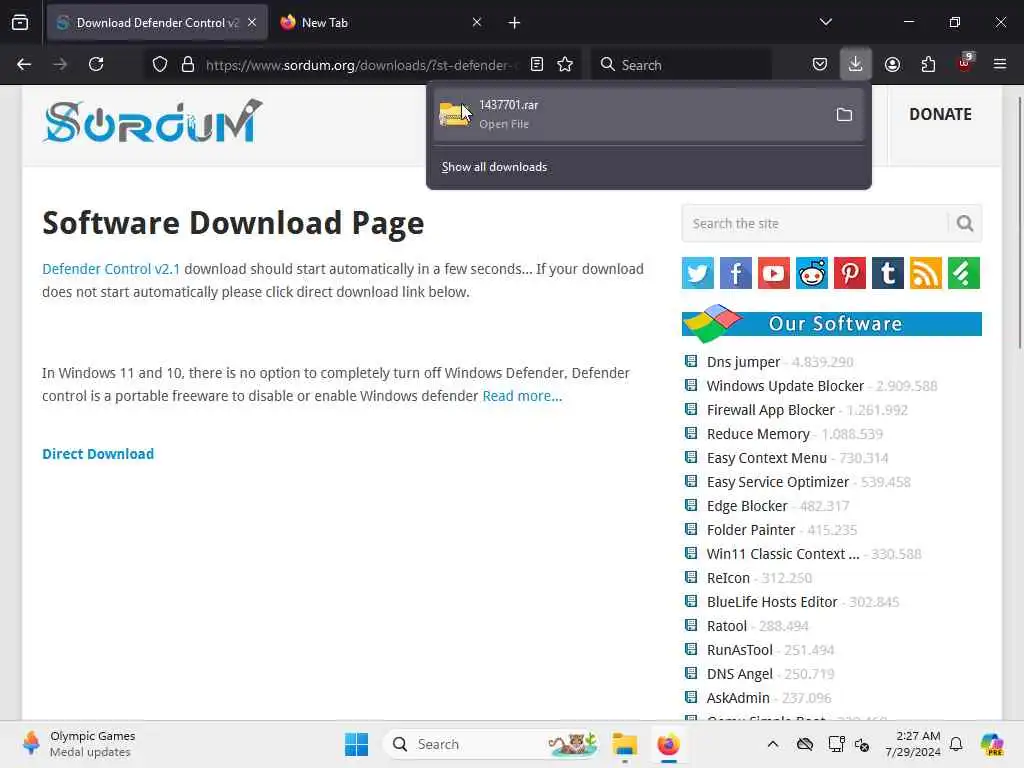
Task: Open a new tab with plus button
Action: point(515,23)
